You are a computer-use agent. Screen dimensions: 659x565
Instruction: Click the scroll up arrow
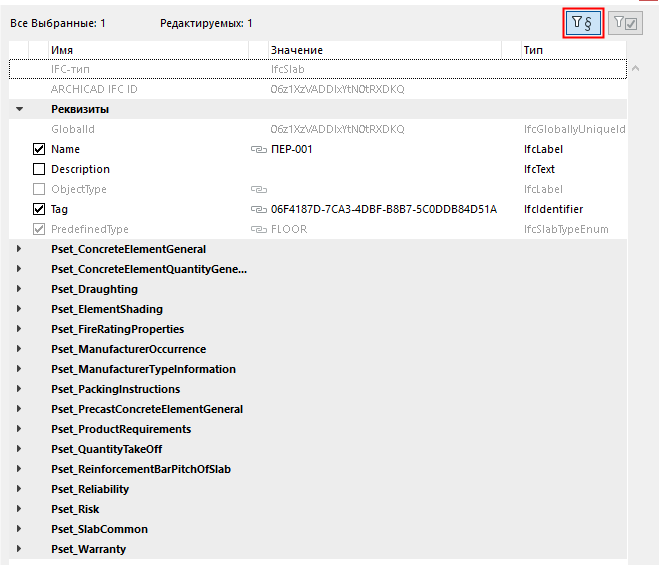pos(635,68)
